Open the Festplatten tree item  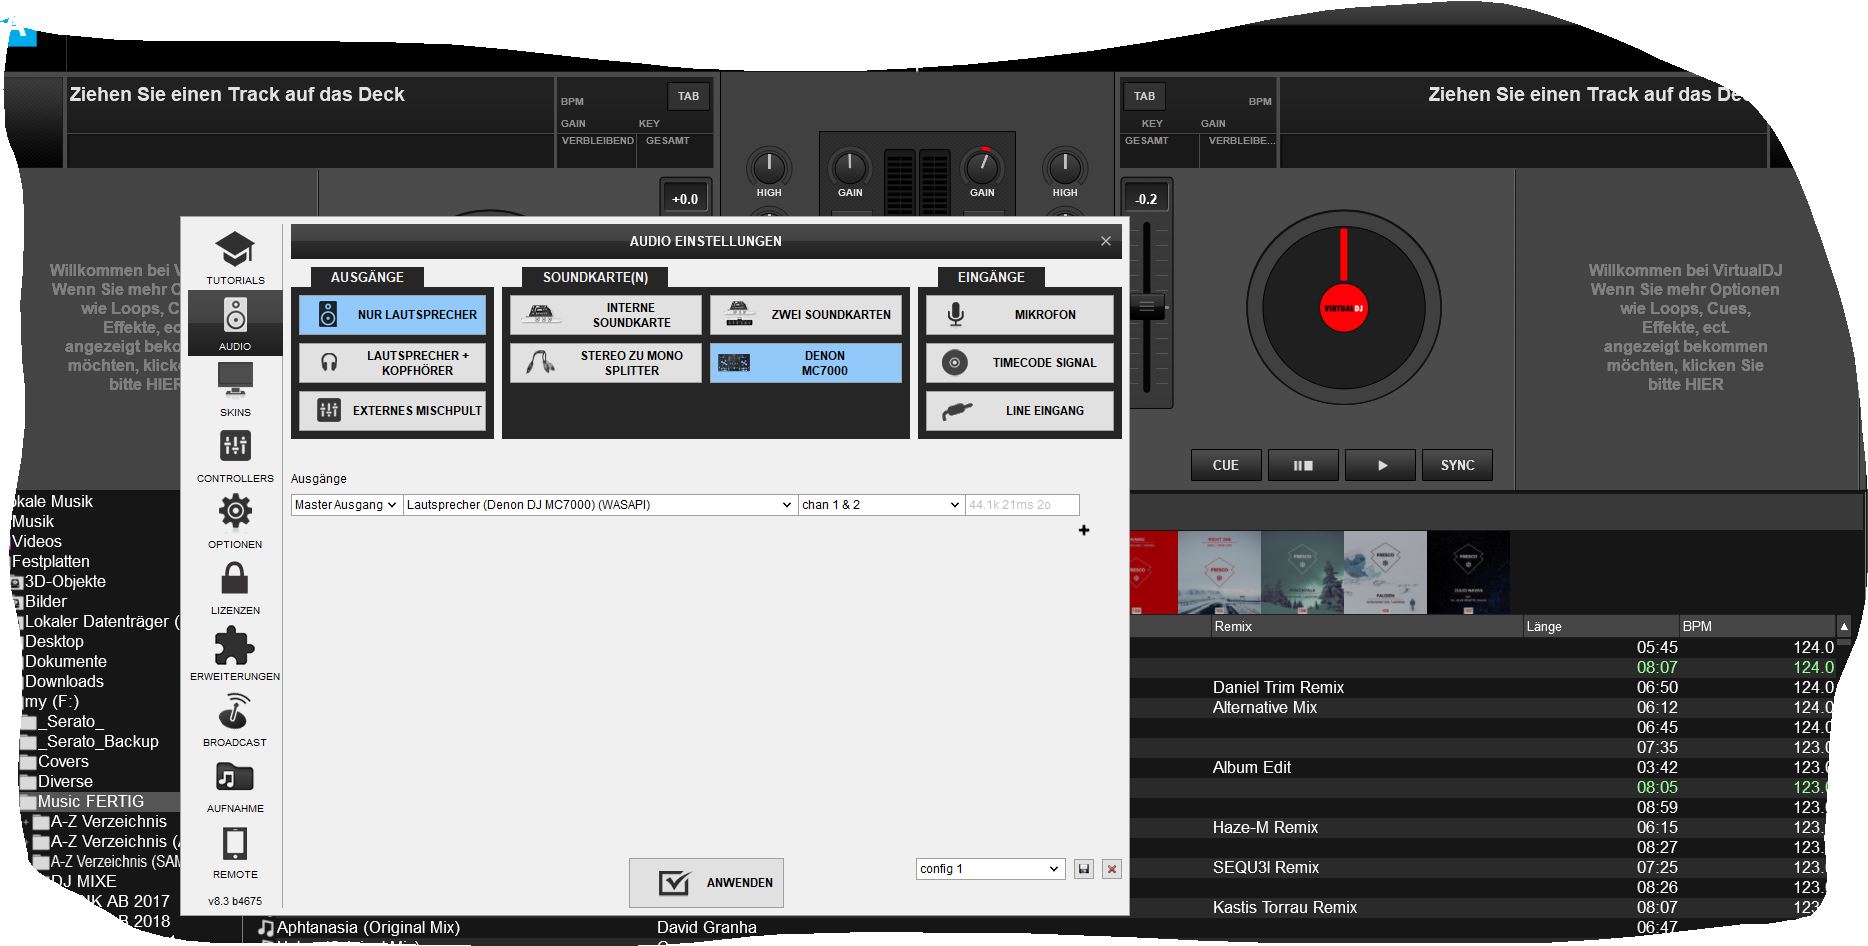point(50,561)
